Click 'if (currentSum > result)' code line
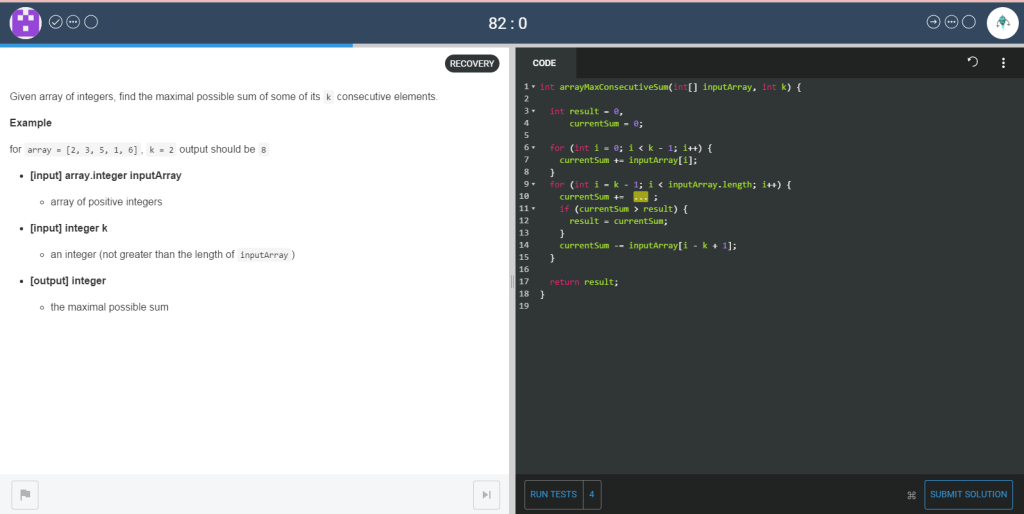The height and width of the screenshot is (514, 1024). (x=623, y=209)
